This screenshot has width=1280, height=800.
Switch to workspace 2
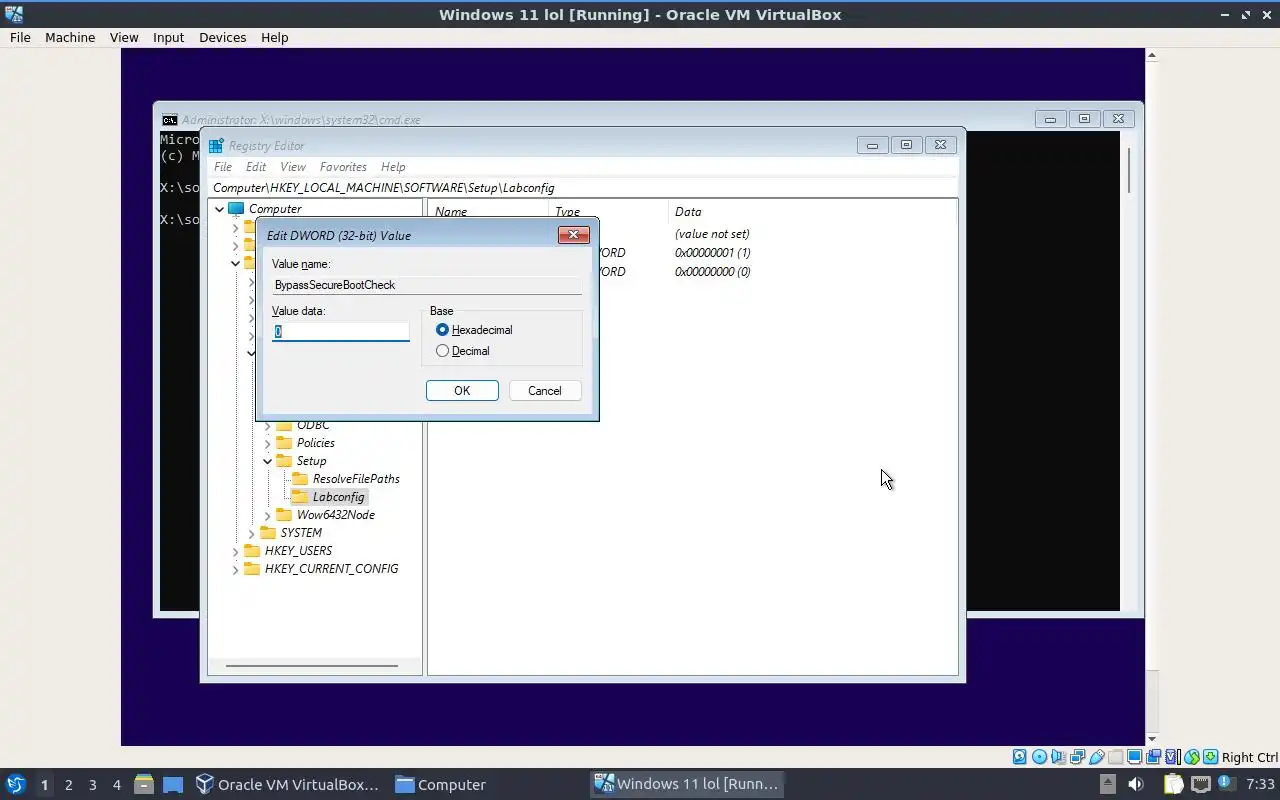tap(68, 785)
